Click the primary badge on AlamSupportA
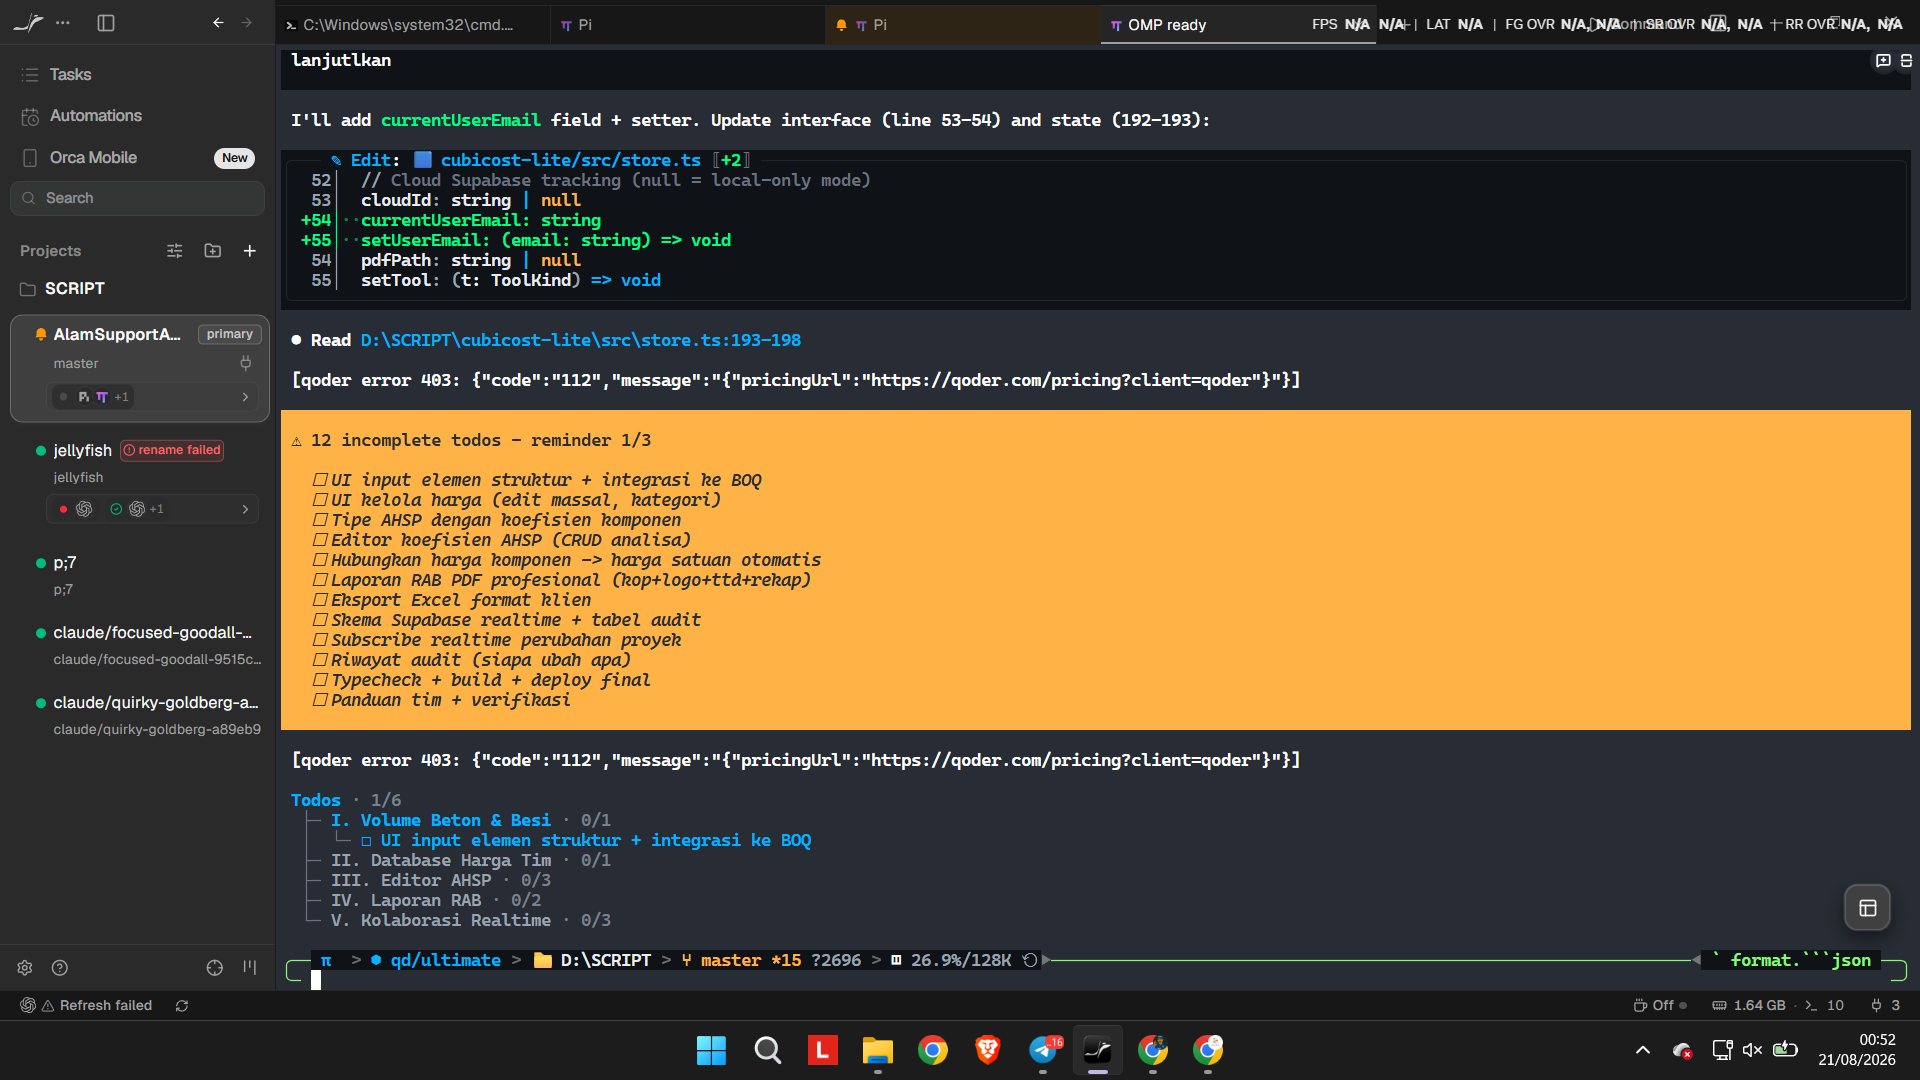Screen dimensions: 1920x1080 230,335
